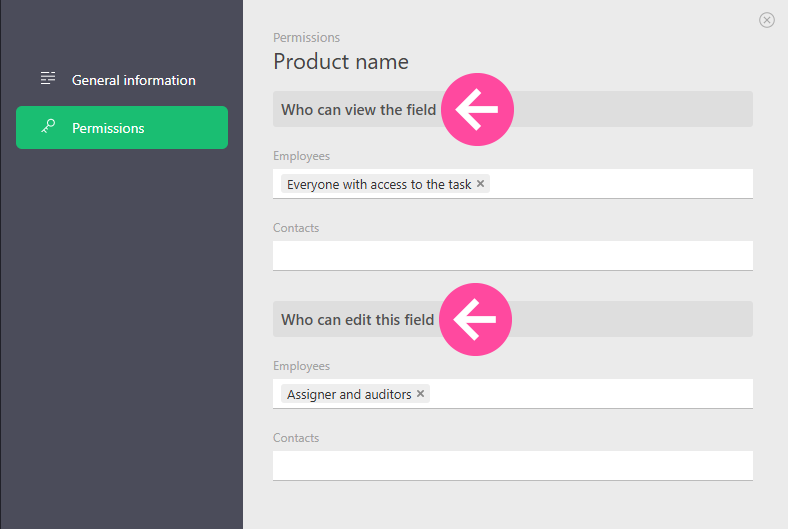Click the "Who can view the field" header
The width and height of the screenshot is (788, 529).
(x=357, y=110)
